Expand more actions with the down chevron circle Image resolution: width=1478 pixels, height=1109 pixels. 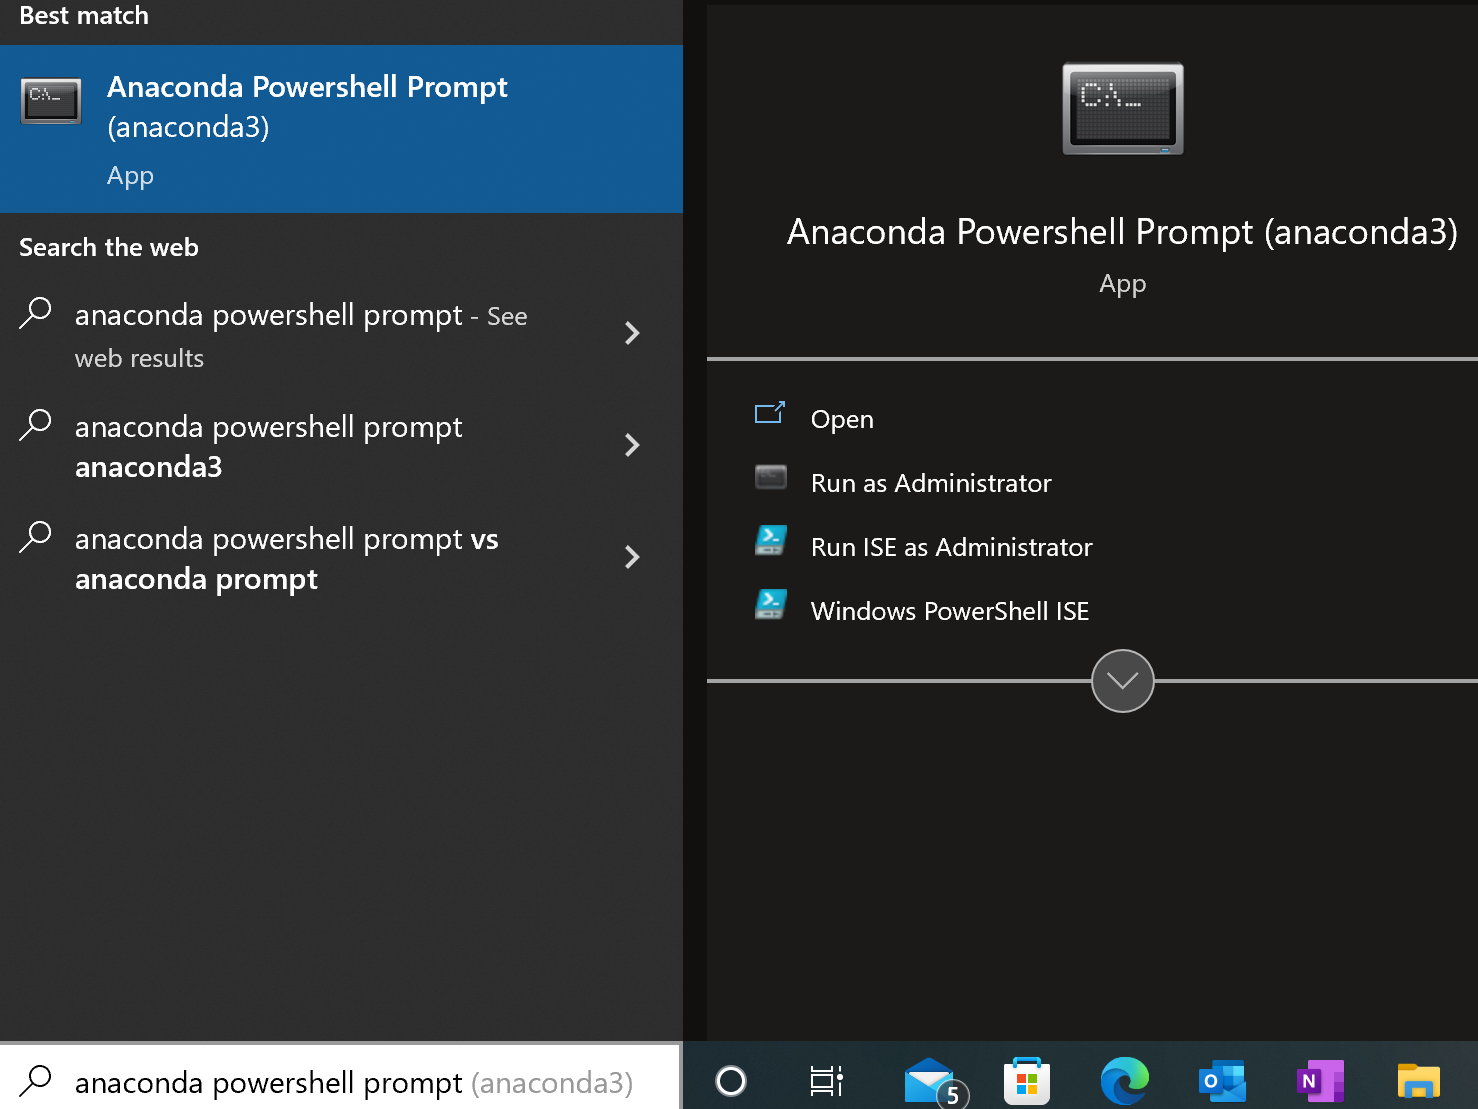[1123, 681]
